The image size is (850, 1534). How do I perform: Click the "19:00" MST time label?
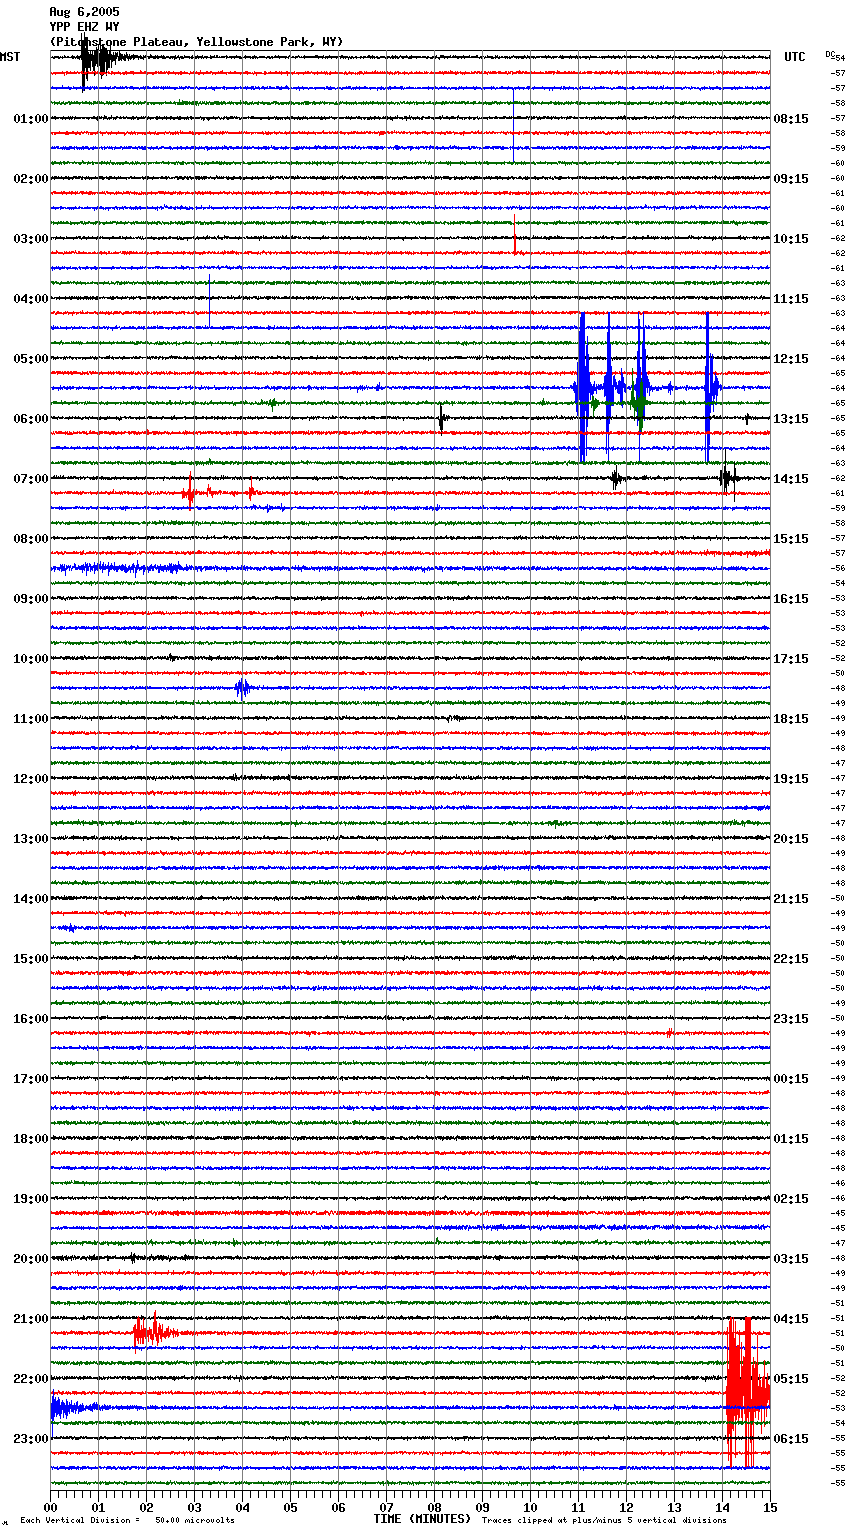pyautogui.click(x=30, y=1199)
